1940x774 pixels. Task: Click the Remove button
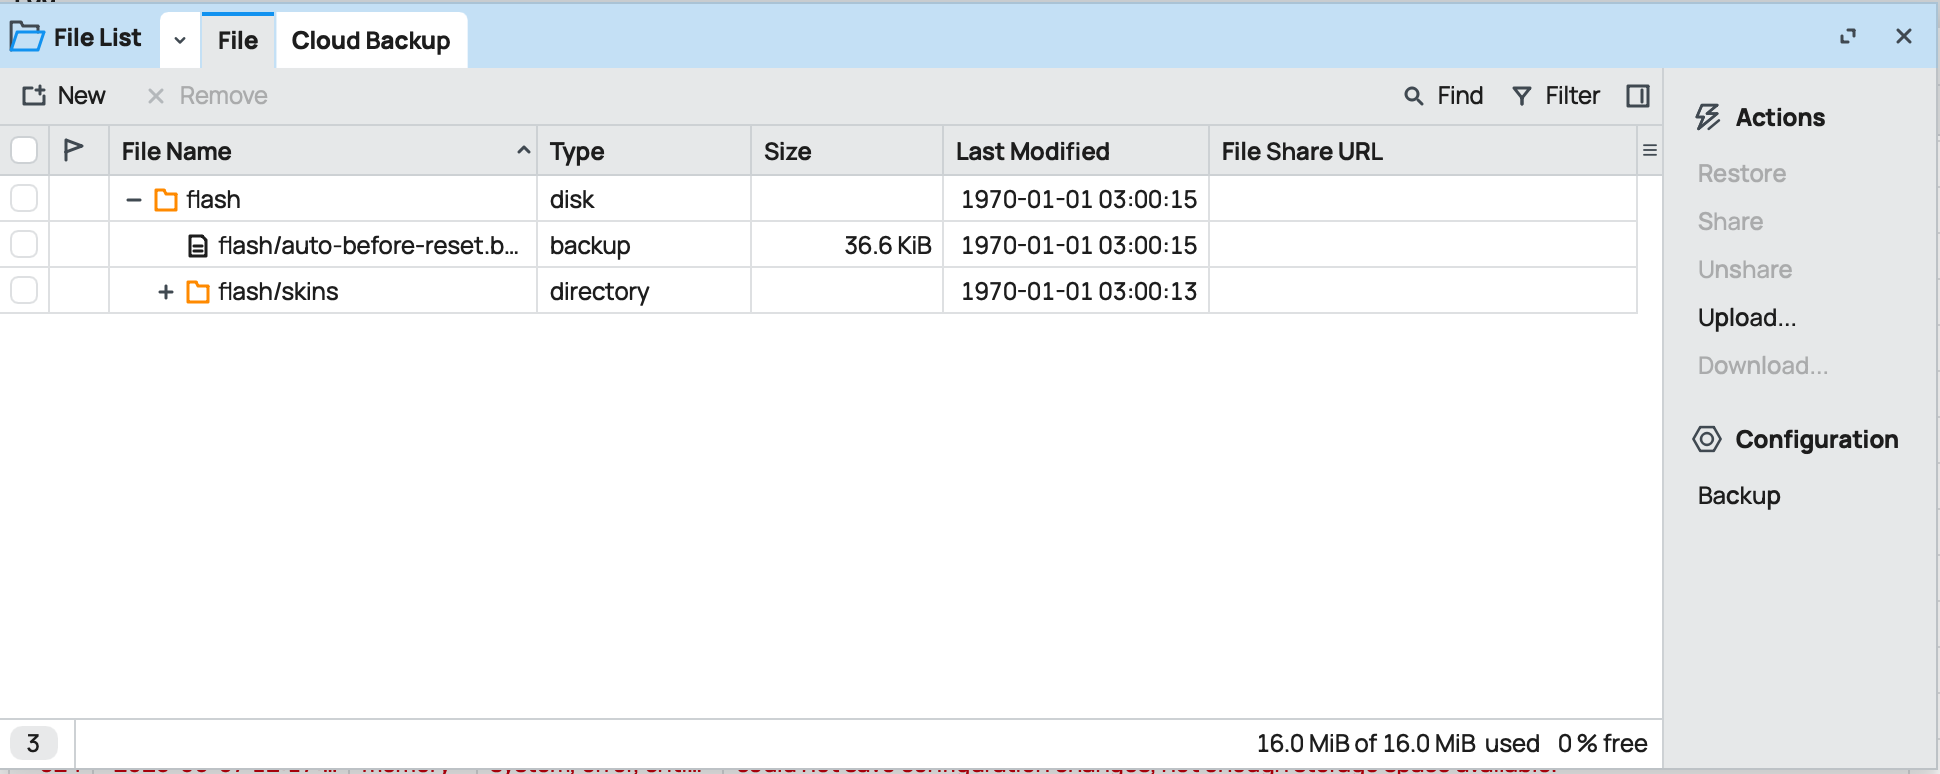click(x=207, y=96)
